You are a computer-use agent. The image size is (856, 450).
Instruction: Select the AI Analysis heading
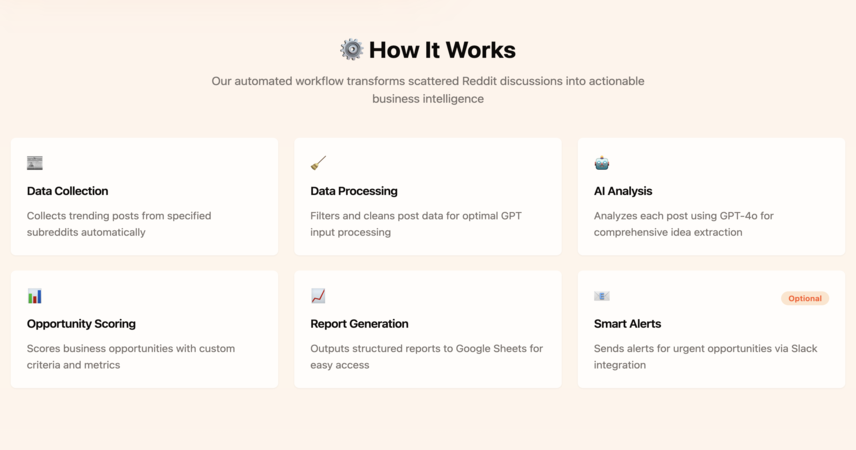tap(623, 191)
